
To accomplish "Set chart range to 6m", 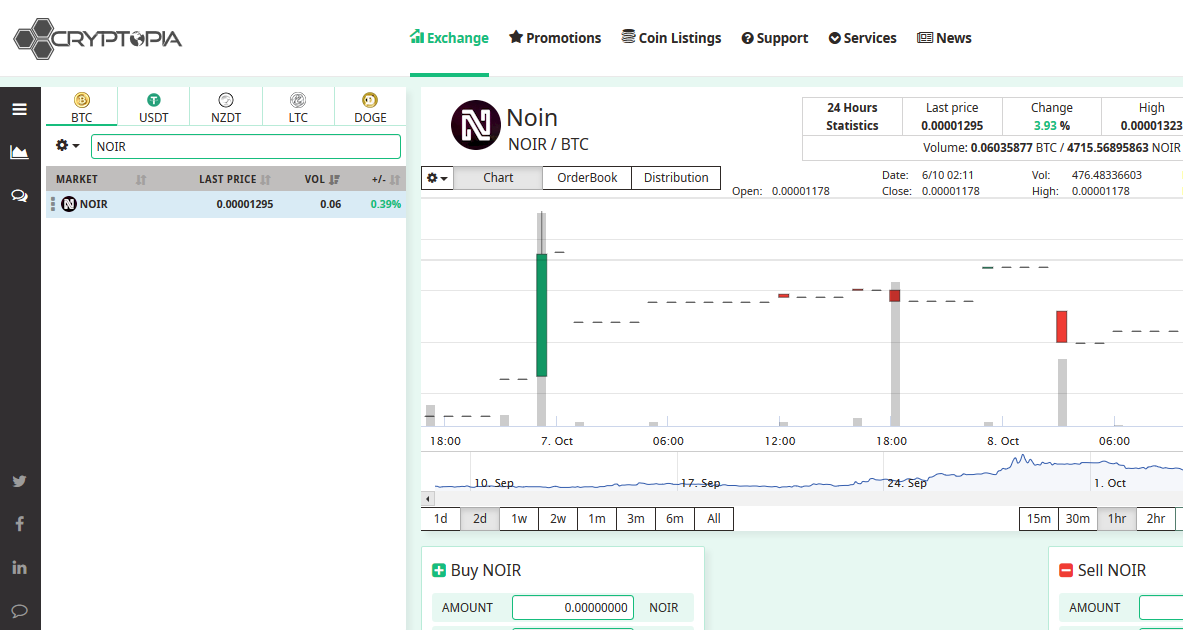I will [675, 518].
